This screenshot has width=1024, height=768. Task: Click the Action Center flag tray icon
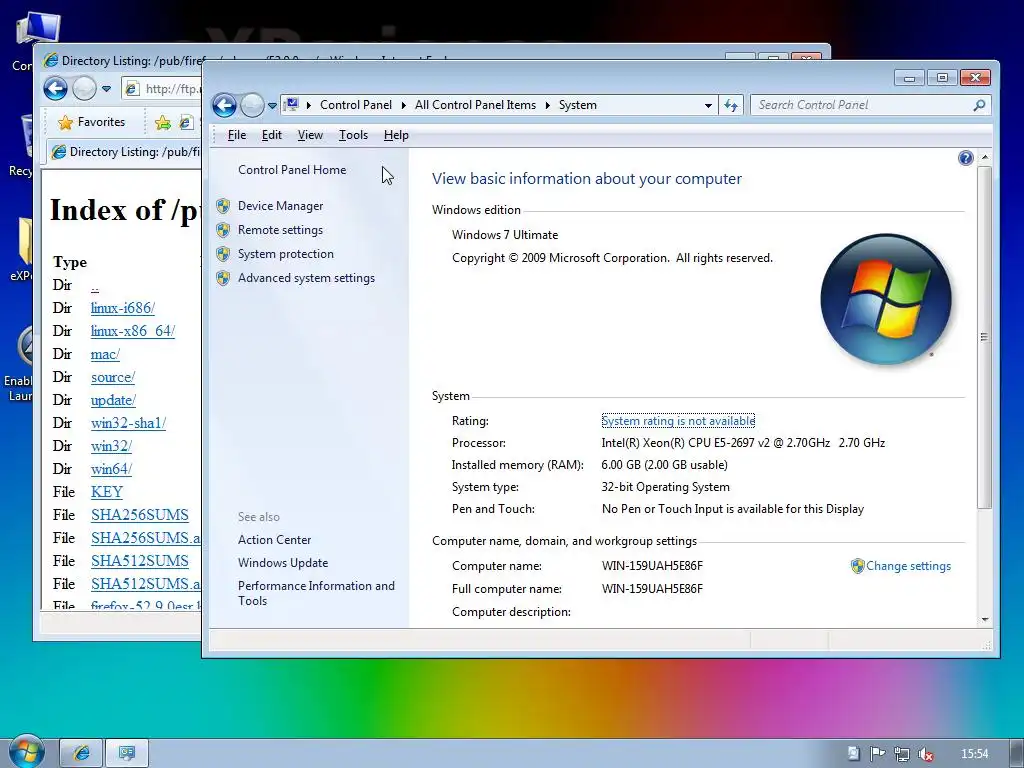click(x=877, y=754)
